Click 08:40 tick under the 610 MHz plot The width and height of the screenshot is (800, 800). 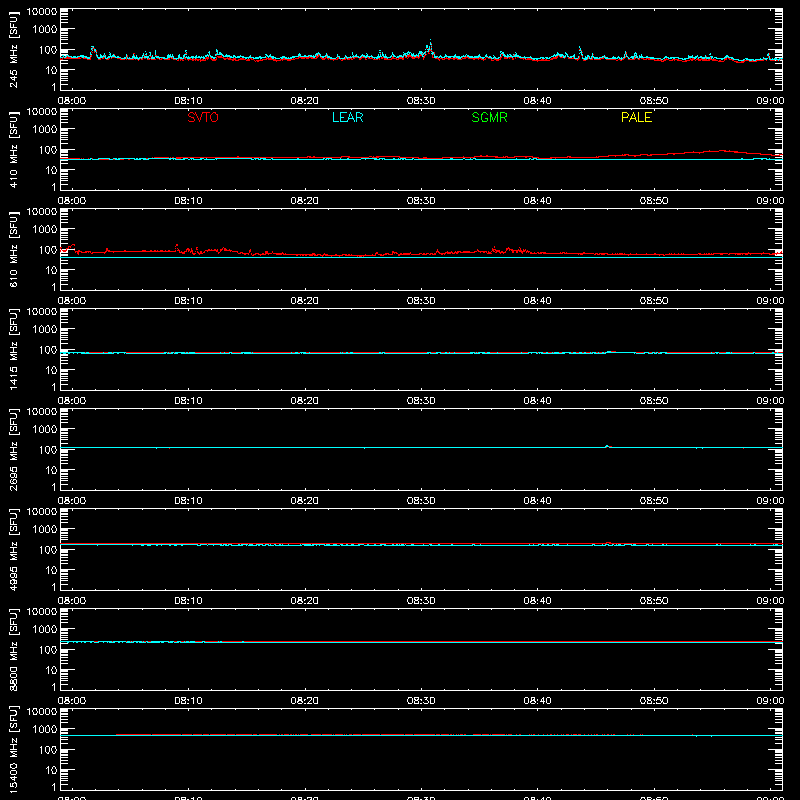[x=537, y=301]
